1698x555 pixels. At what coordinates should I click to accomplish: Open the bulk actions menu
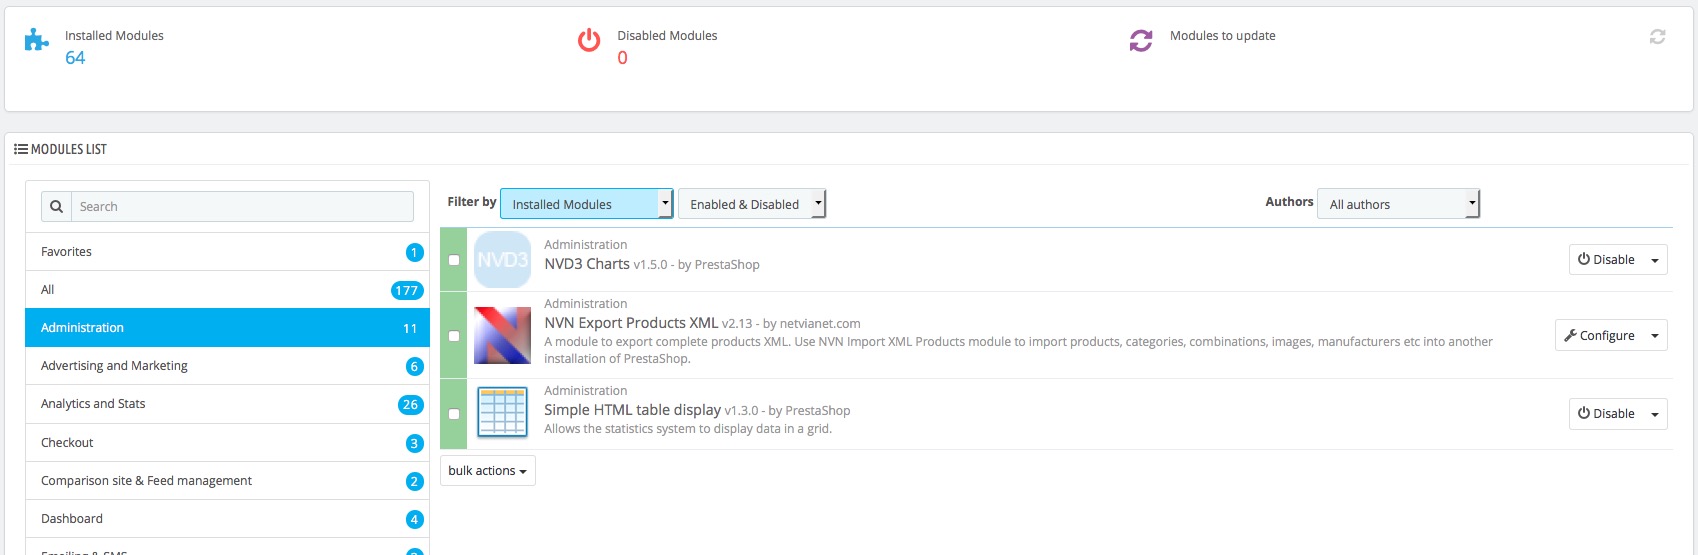[487, 471]
